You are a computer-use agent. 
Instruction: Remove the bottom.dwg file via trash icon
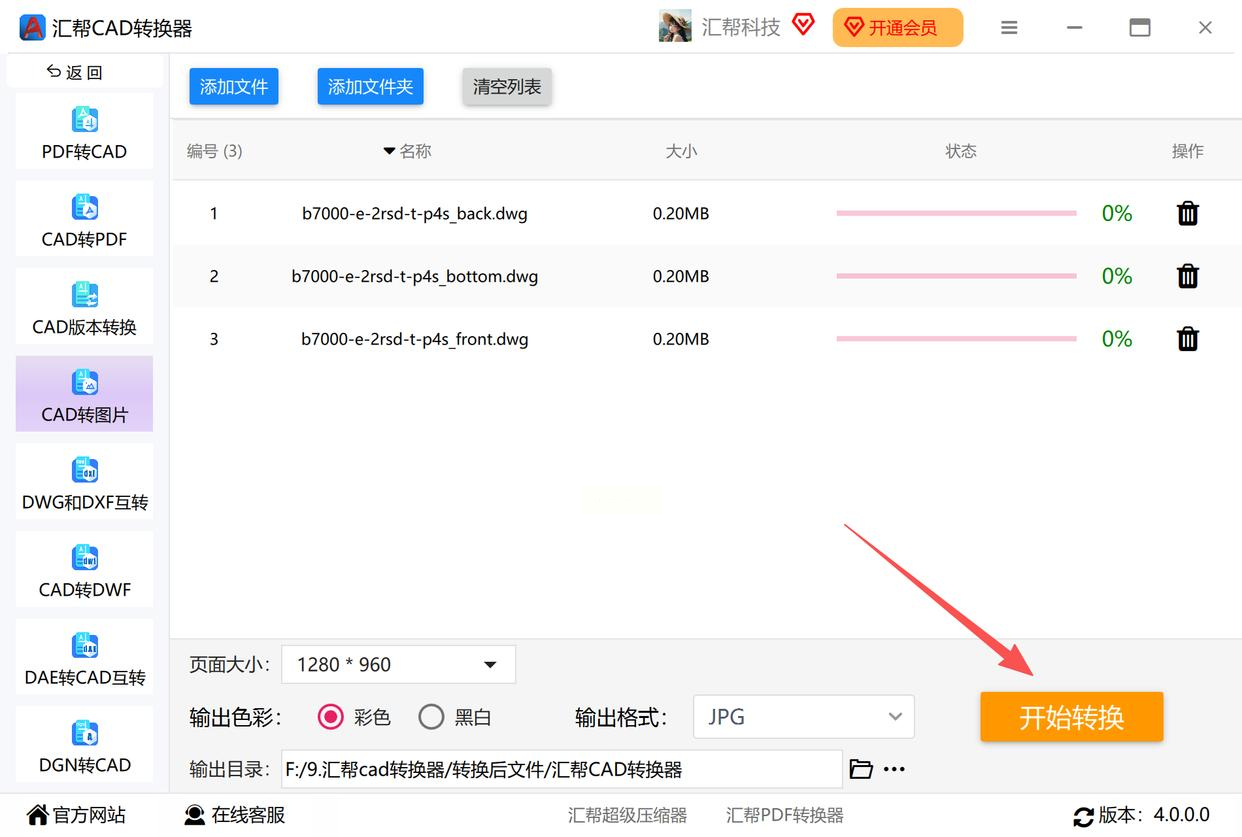(1187, 276)
